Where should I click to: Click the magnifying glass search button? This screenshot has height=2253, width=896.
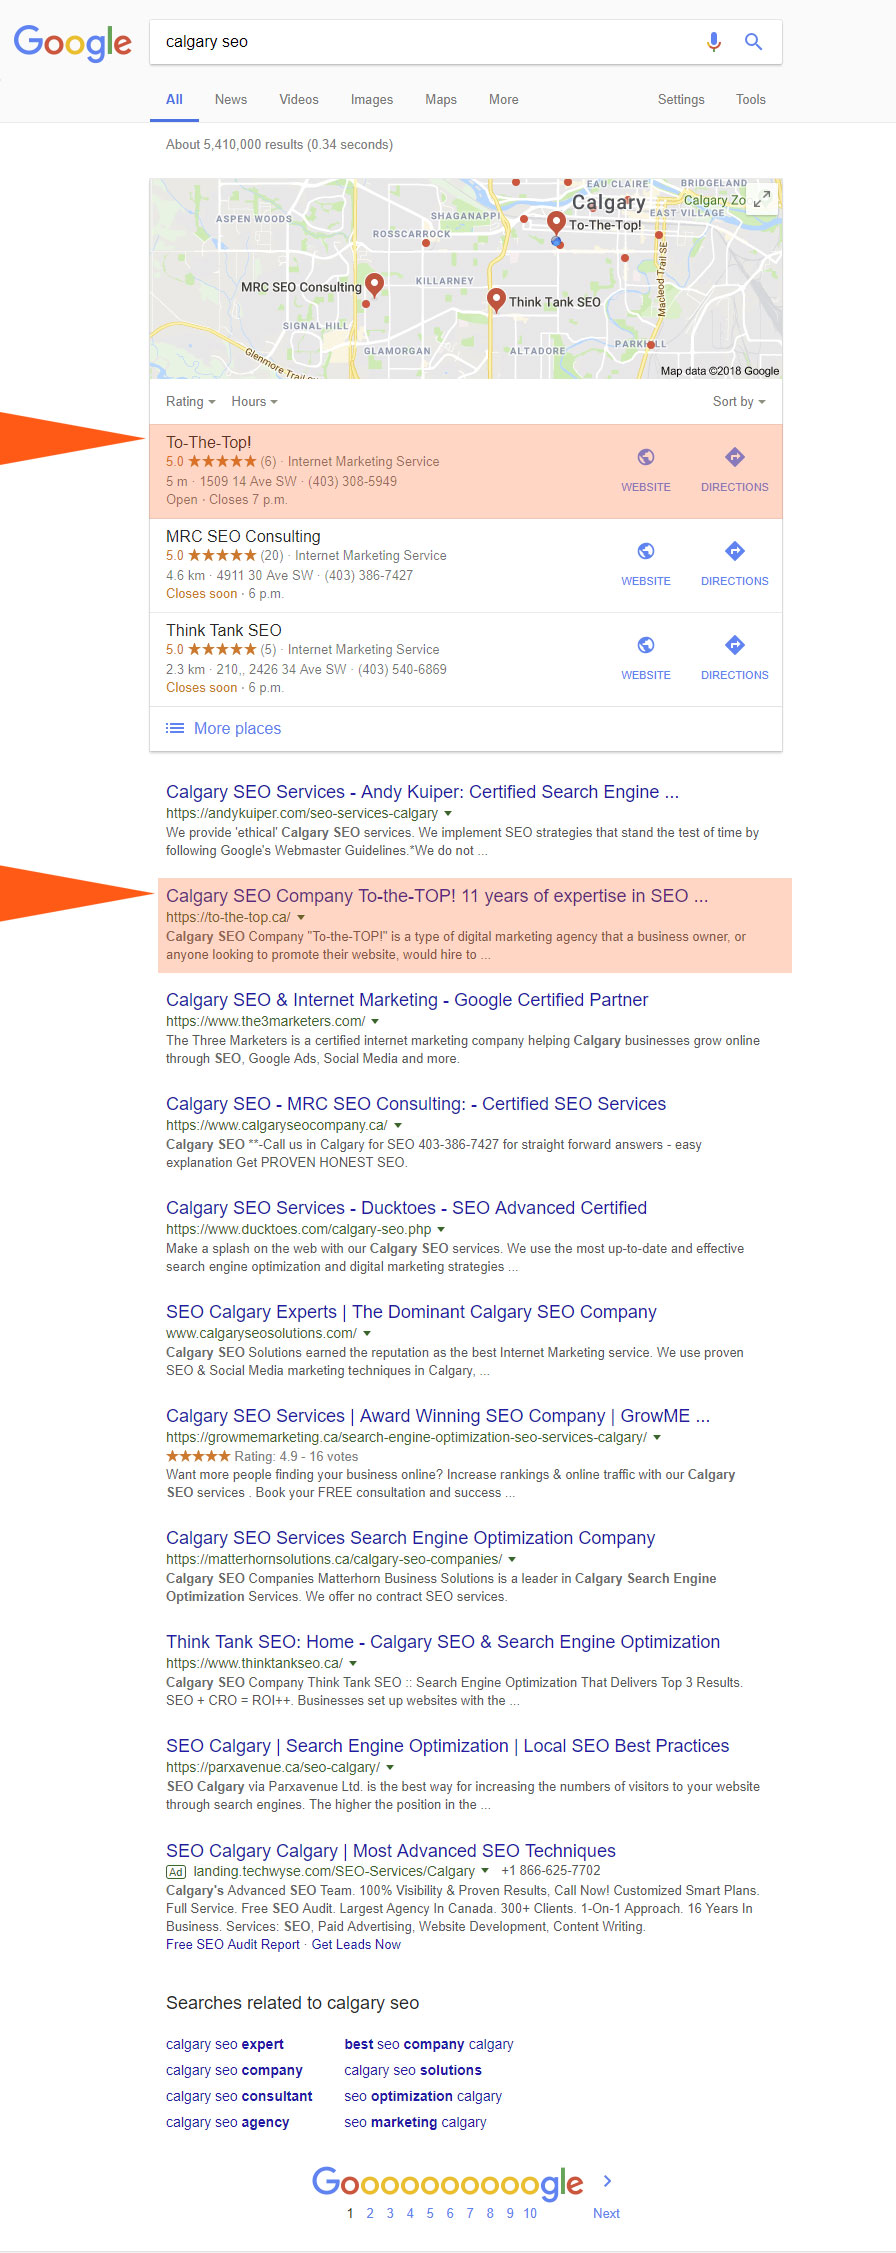tap(753, 42)
